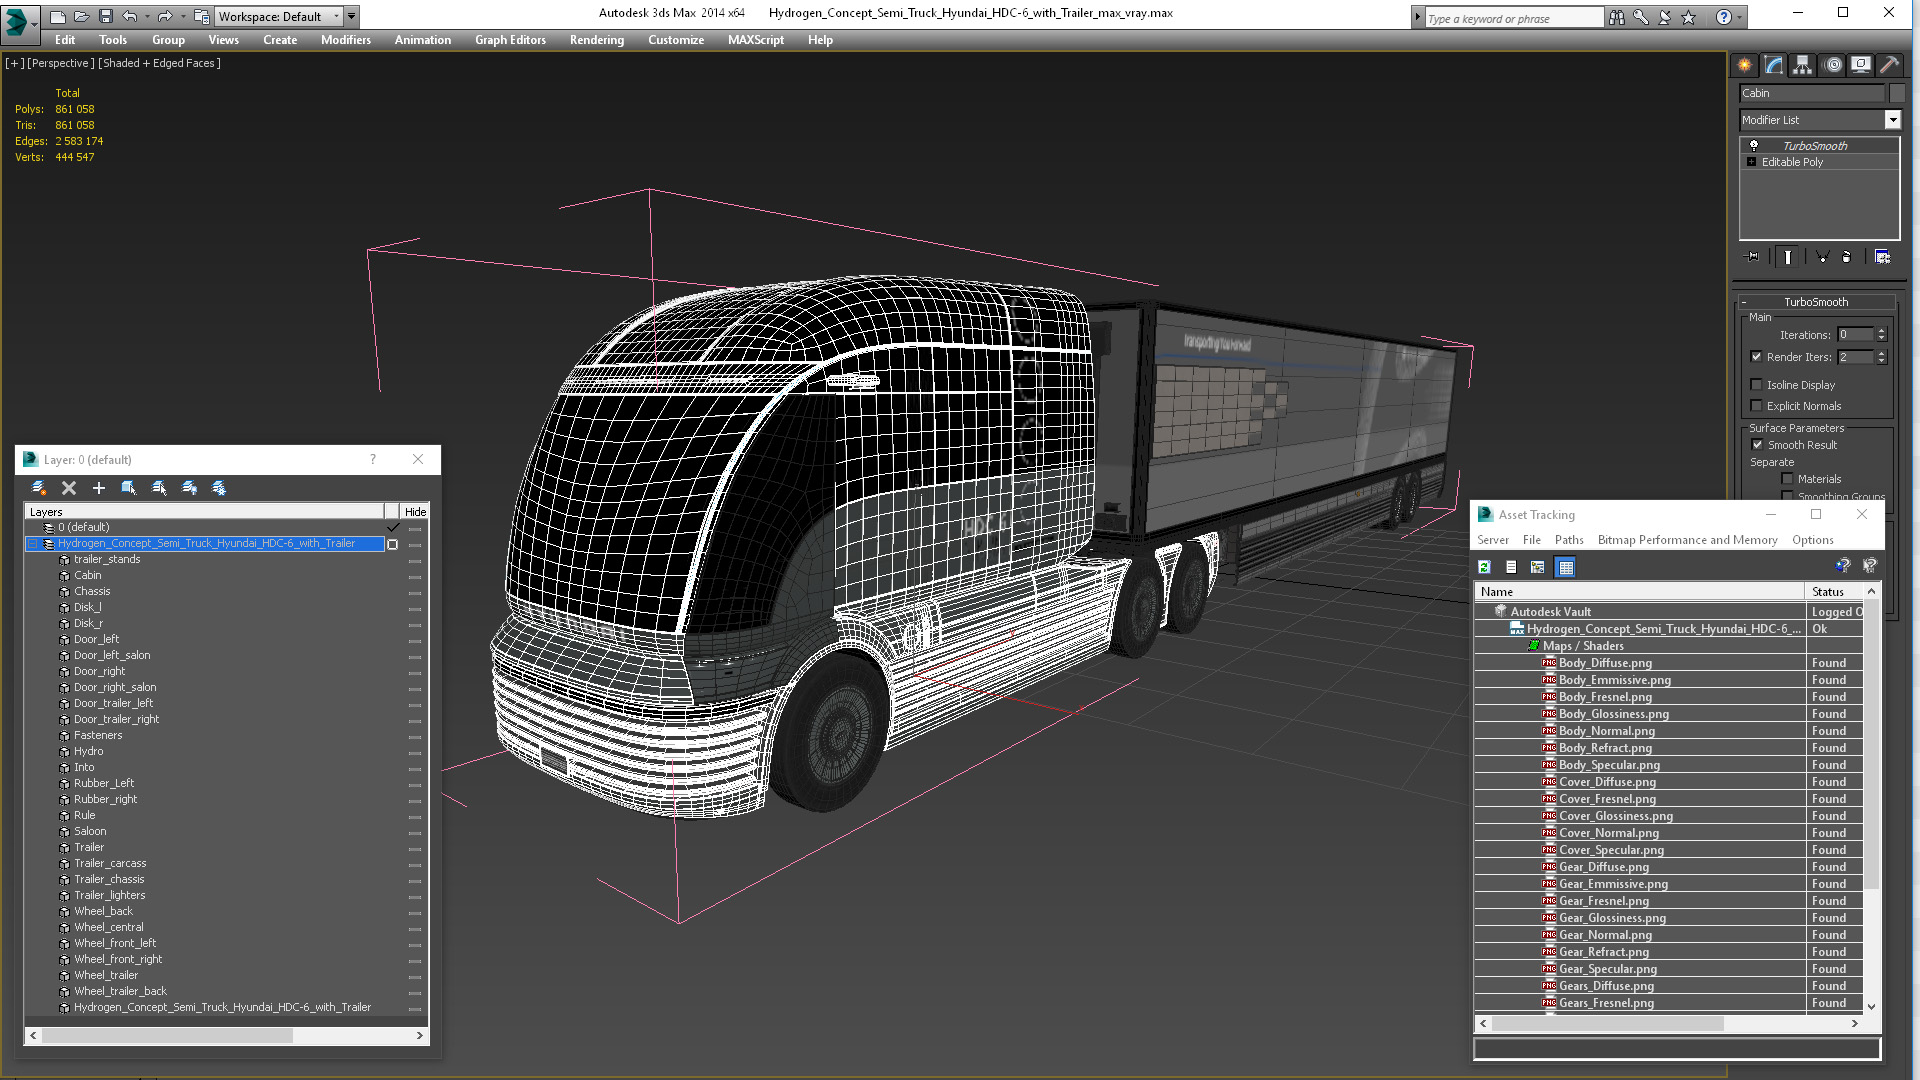The image size is (1920, 1080).
Task: Click the Pin Stack icon
Action: point(1752,257)
